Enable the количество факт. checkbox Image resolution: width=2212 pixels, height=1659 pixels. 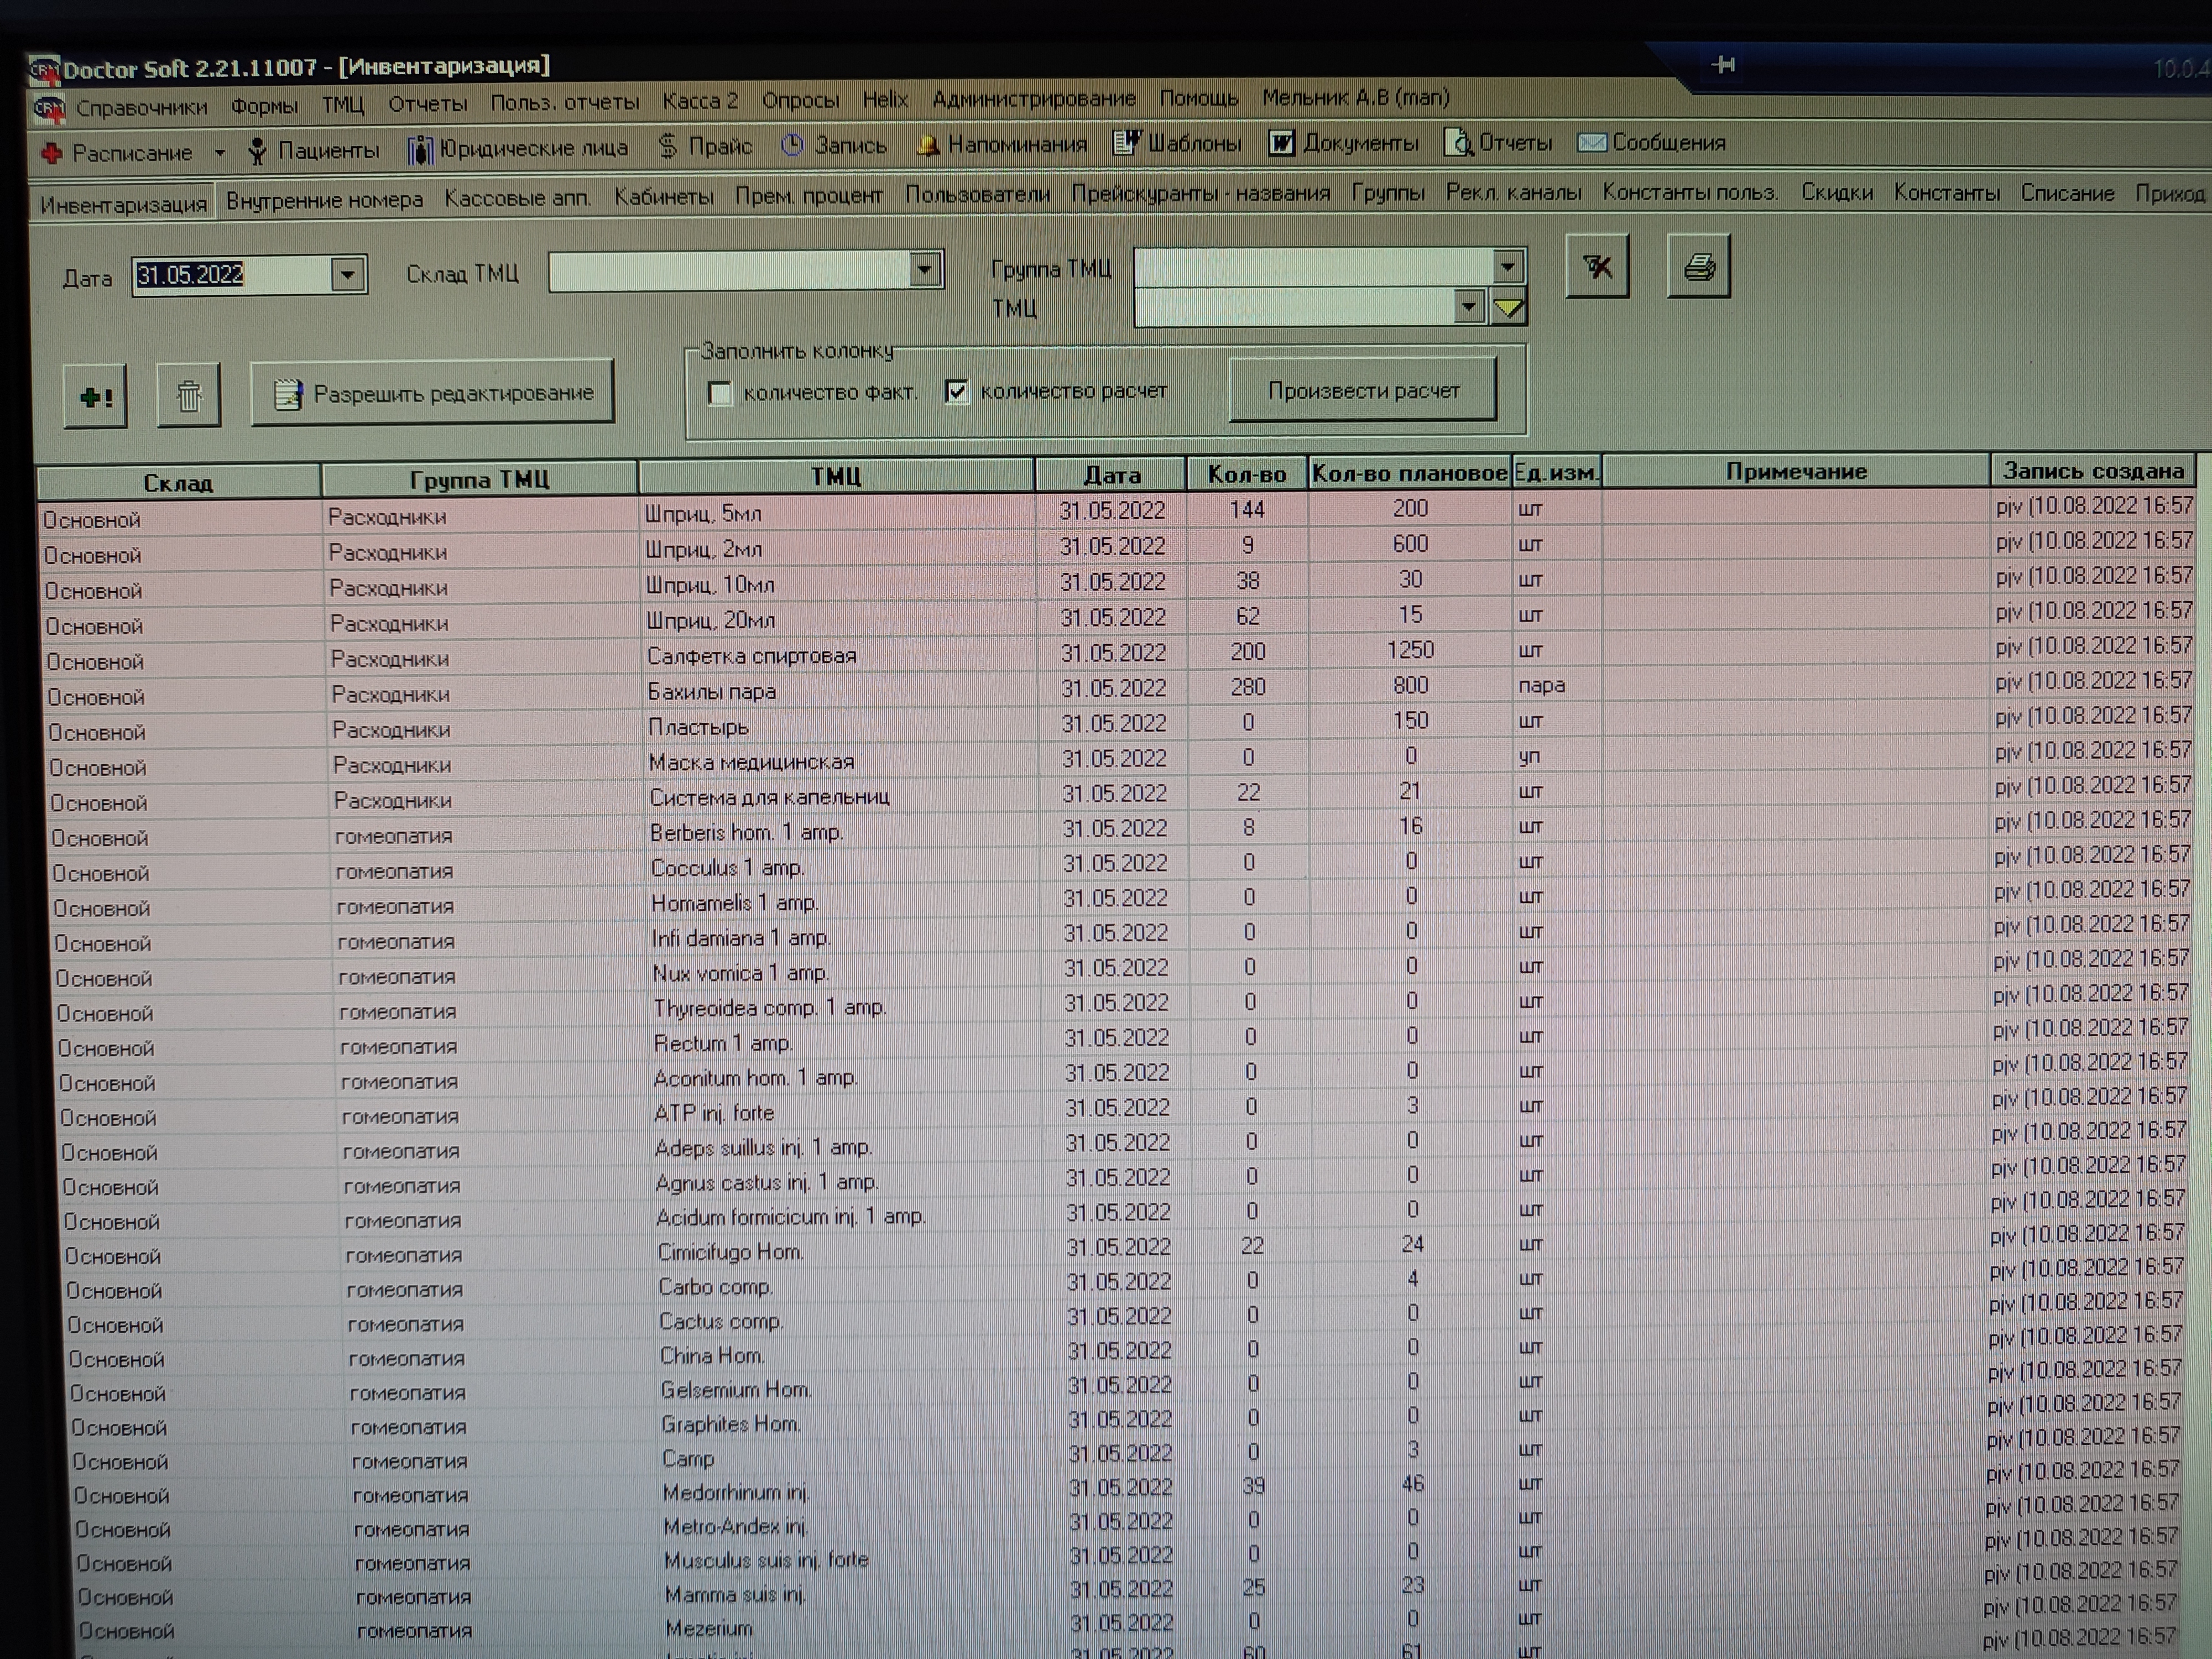tap(719, 393)
